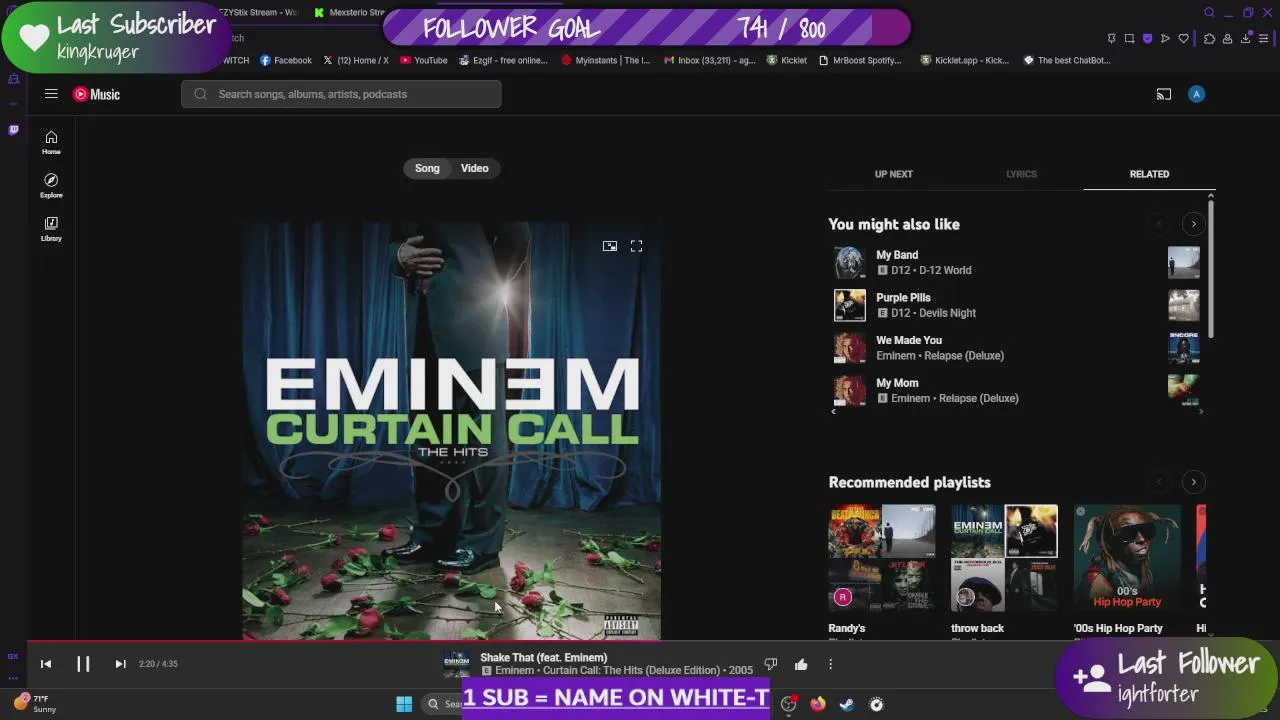
Task: Switch player to Song mode
Action: [x=427, y=168]
